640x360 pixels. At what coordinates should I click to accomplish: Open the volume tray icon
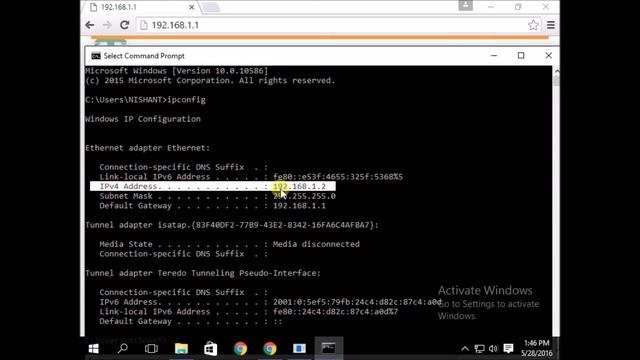pos(493,349)
